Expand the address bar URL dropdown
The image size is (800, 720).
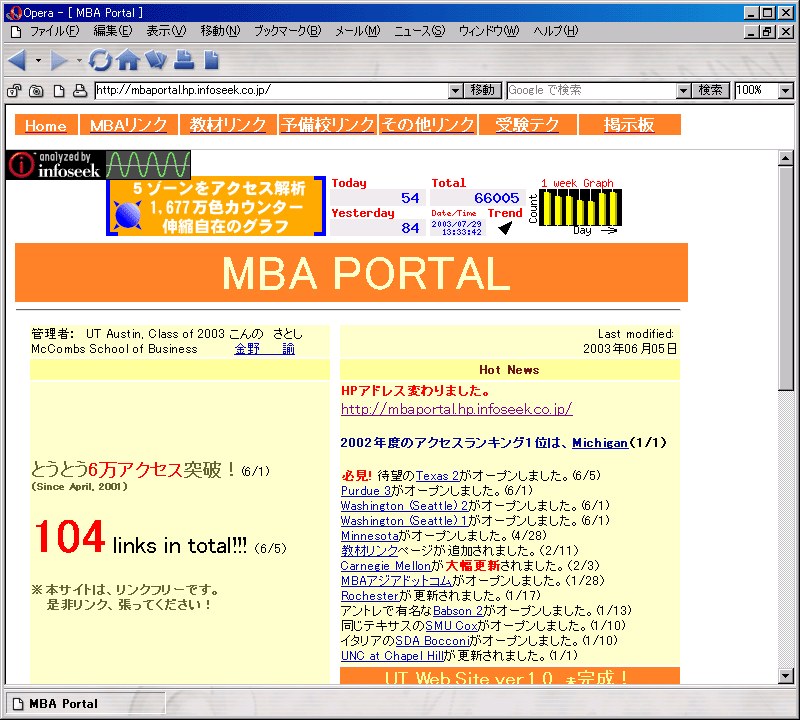click(x=456, y=91)
